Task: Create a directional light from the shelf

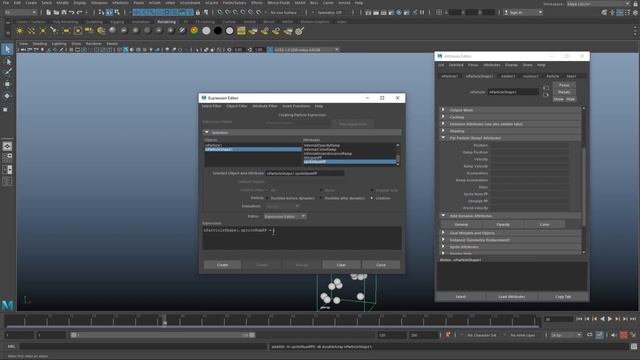Action: click(x=31, y=31)
